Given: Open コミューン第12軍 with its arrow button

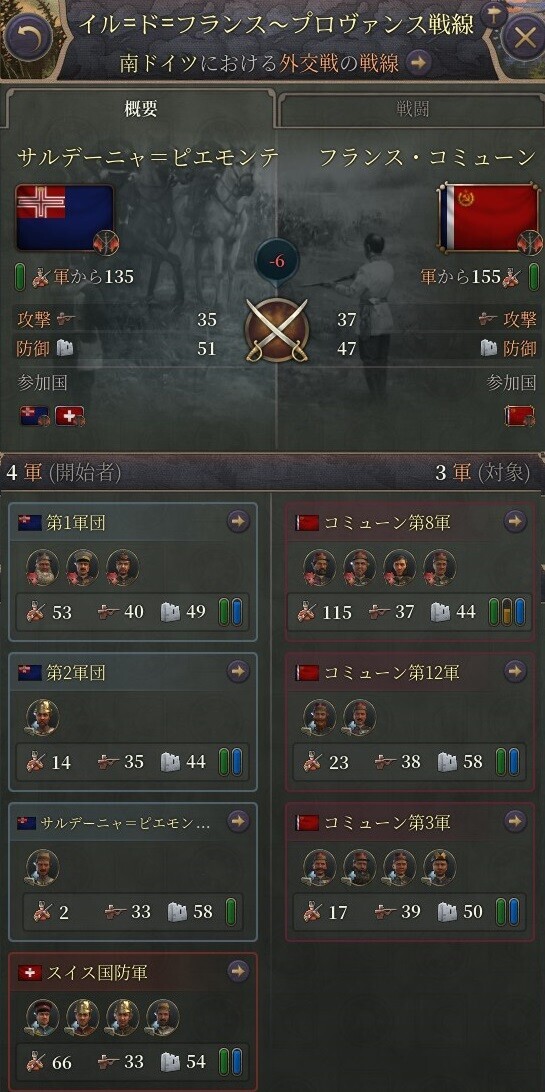Looking at the screenshot, I should pos(515,671).
